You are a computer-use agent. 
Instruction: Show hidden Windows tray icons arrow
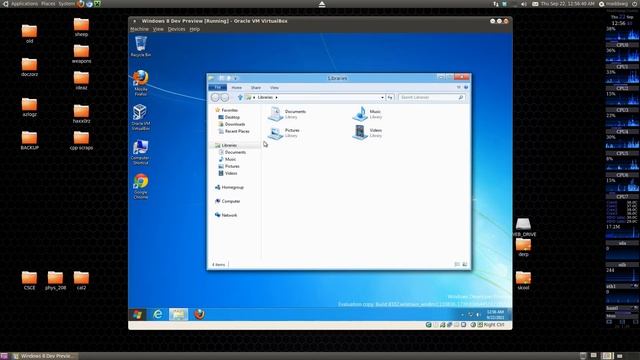coord(462,315)
